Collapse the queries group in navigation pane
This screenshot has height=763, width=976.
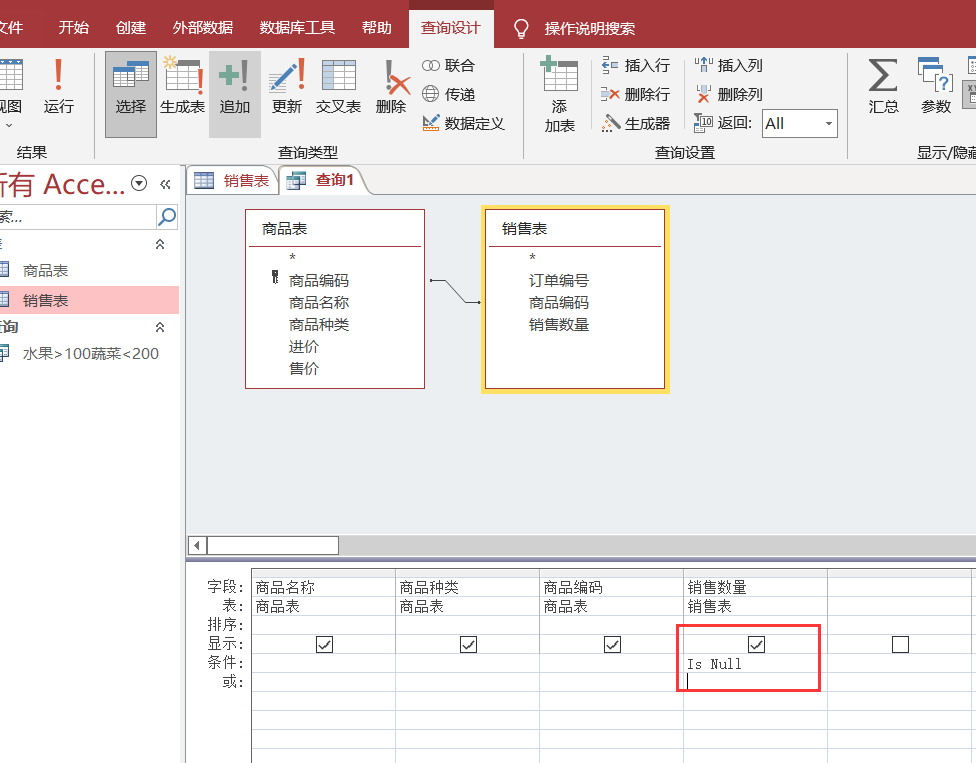(x=160, y=327)
